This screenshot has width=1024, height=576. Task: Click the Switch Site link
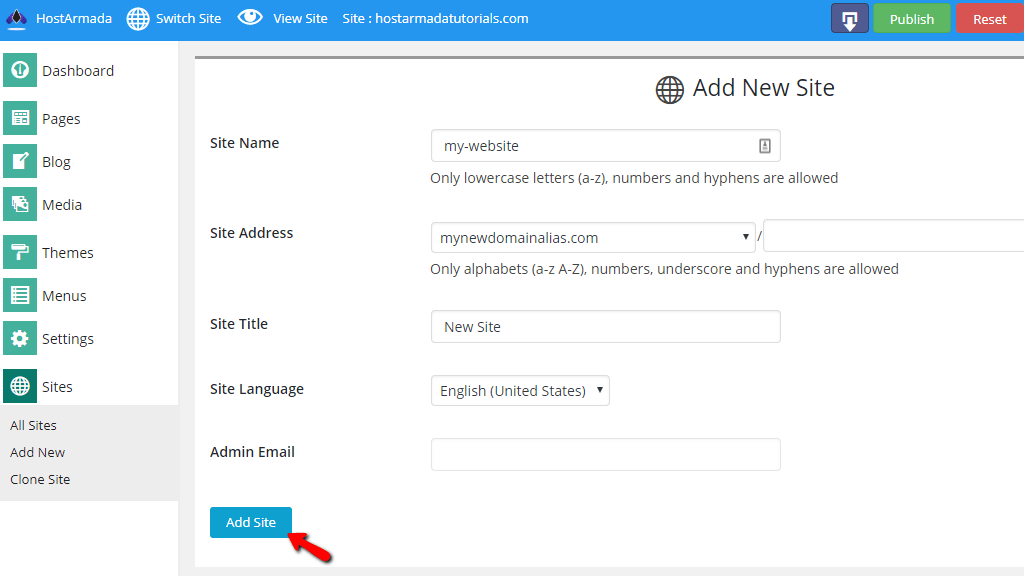(x=188, y=19)
